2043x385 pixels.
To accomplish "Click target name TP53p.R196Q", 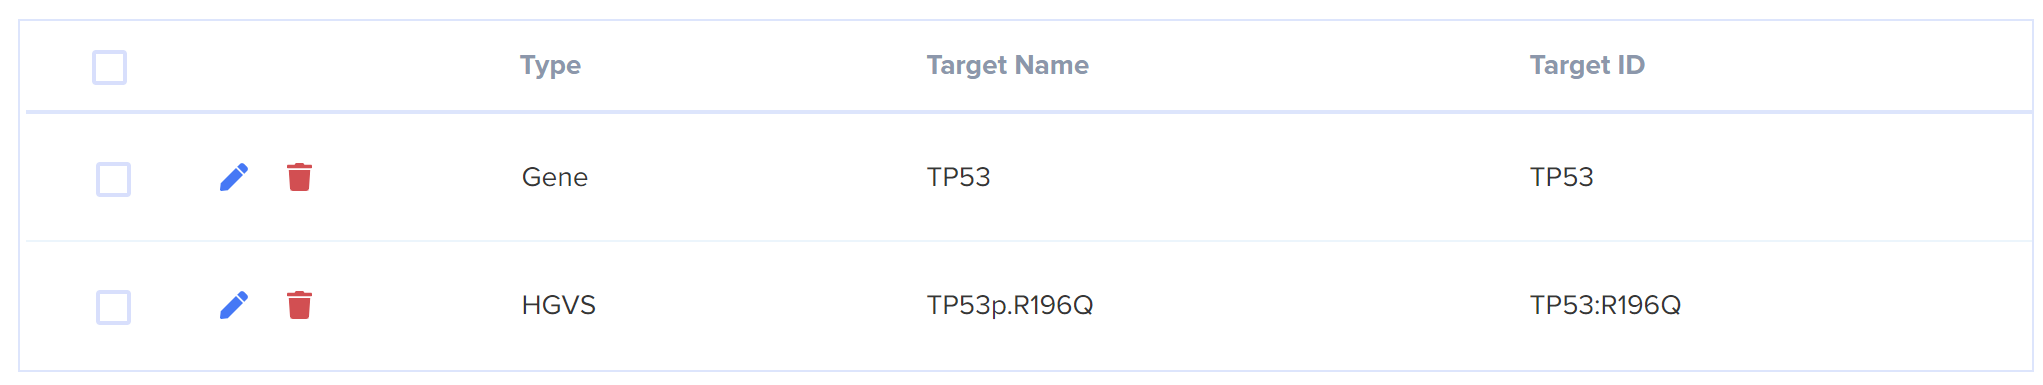I will point(1010,305).
